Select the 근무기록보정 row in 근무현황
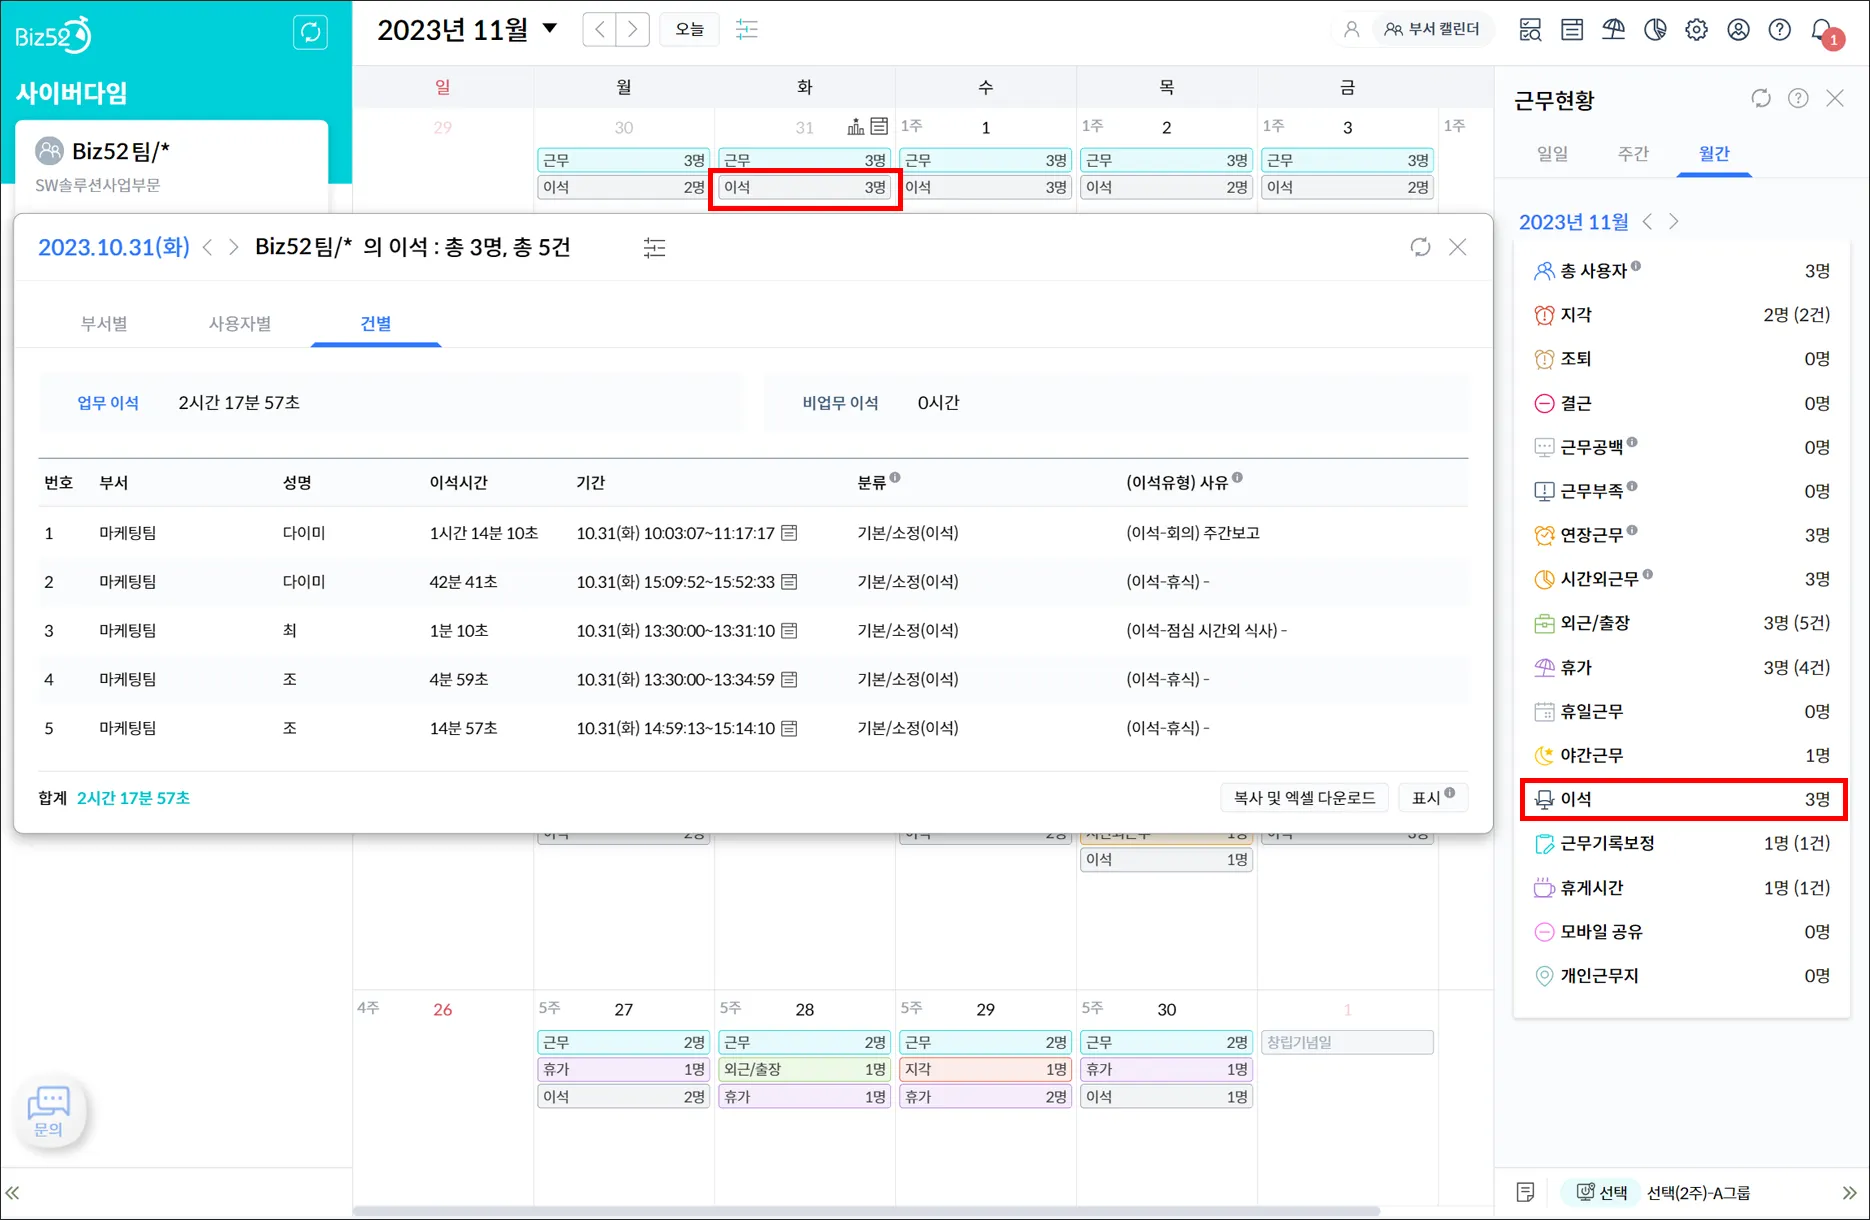1870x1220 pixels. point(1682,844)
